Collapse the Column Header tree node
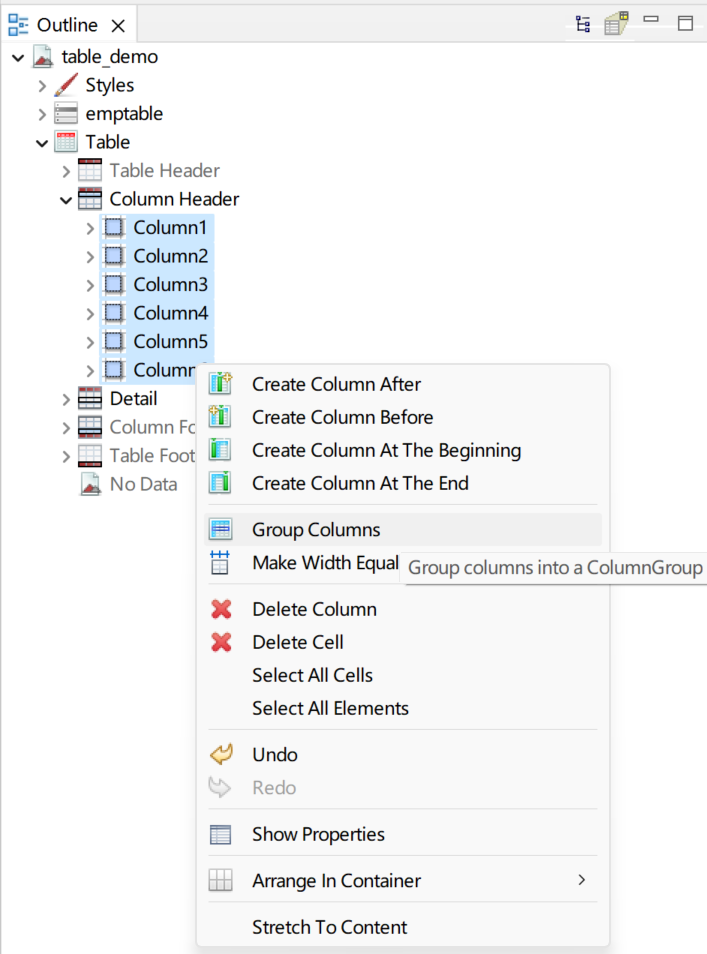 [66, 199]
